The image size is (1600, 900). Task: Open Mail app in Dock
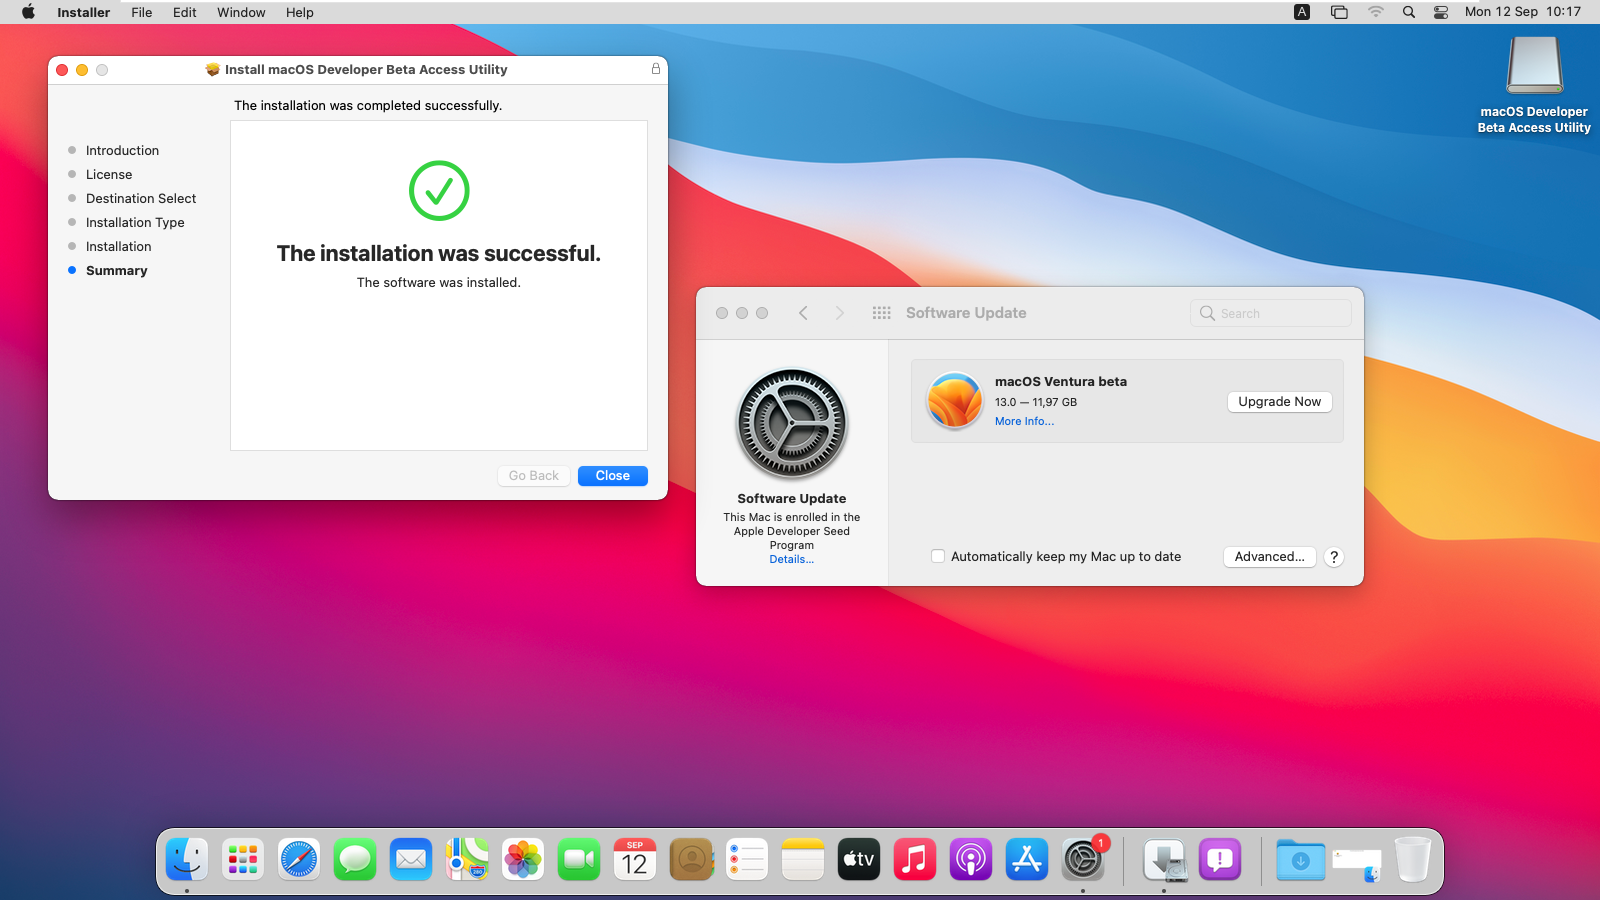411,859
